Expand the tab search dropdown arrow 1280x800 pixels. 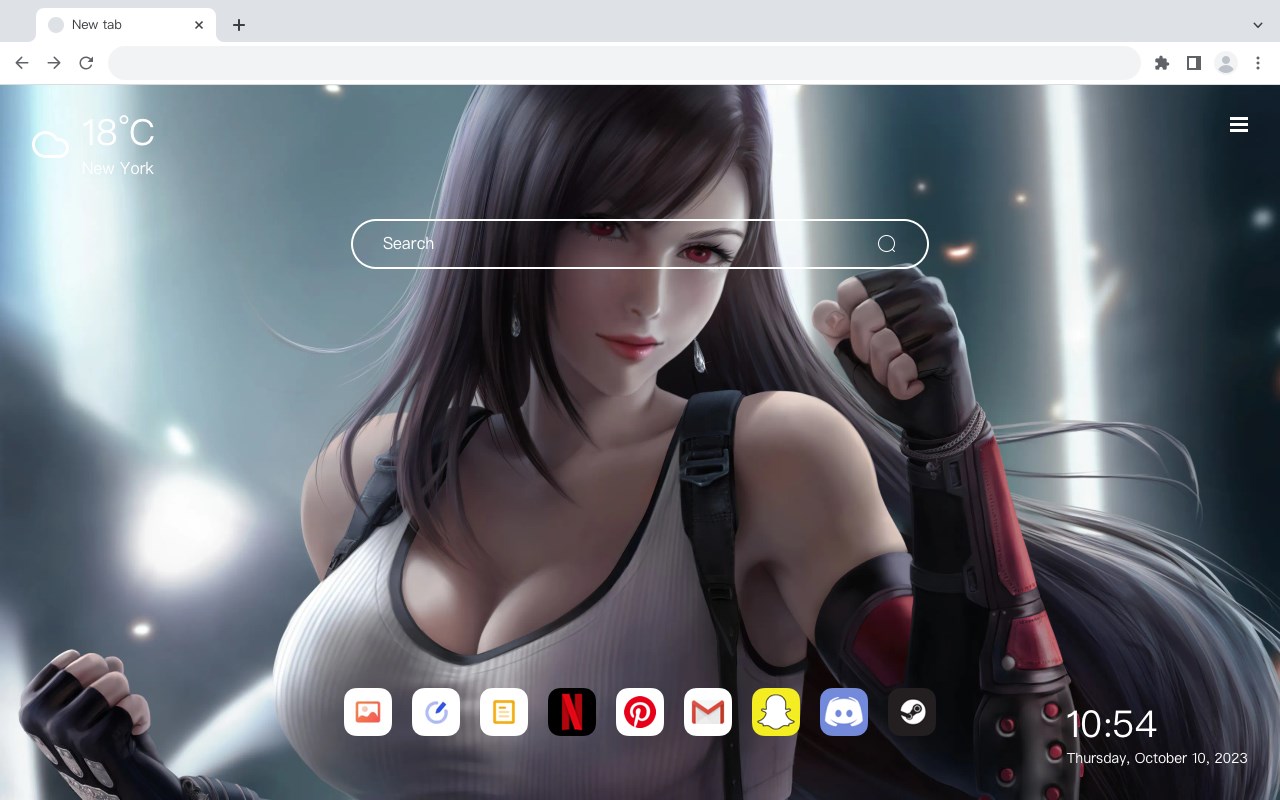1258,25
